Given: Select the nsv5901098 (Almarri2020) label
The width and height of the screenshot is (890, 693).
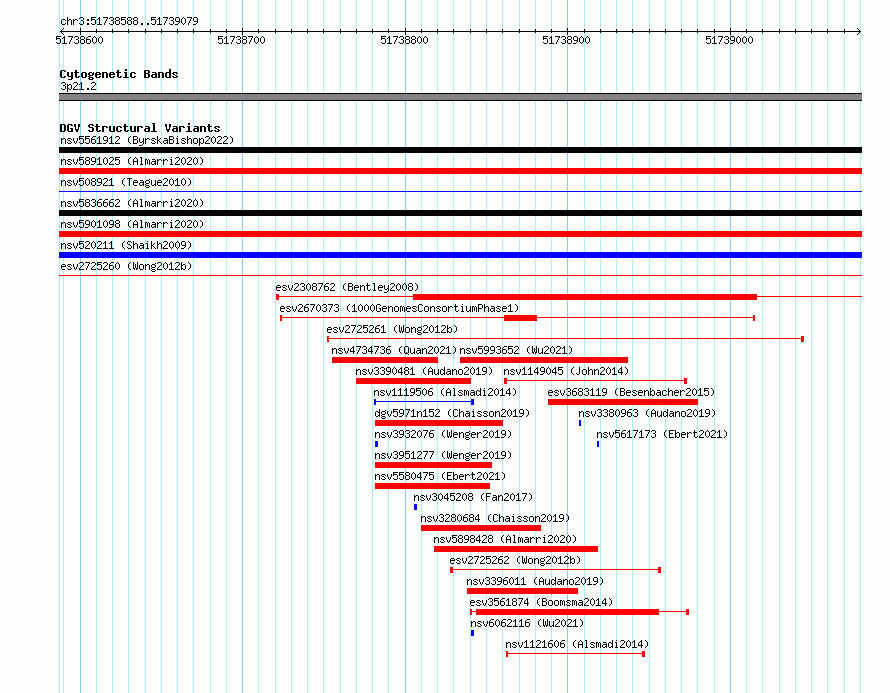Looking at the screenshot, I should tap(132, 224).
